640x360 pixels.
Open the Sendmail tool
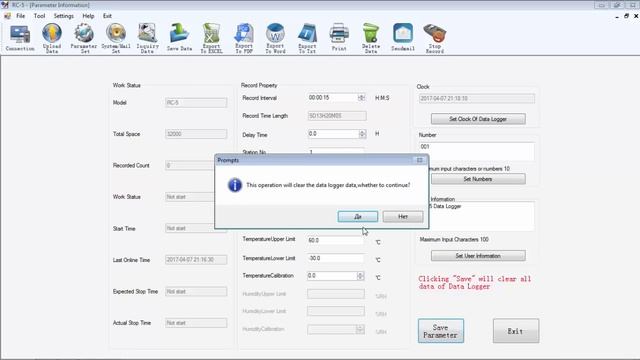(x=403, y=38)
